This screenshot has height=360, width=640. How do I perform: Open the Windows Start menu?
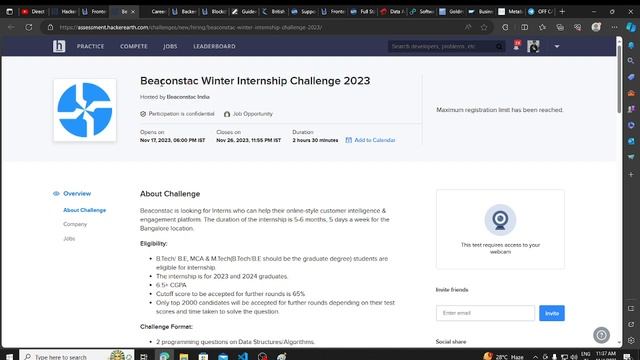pos(9,356)
